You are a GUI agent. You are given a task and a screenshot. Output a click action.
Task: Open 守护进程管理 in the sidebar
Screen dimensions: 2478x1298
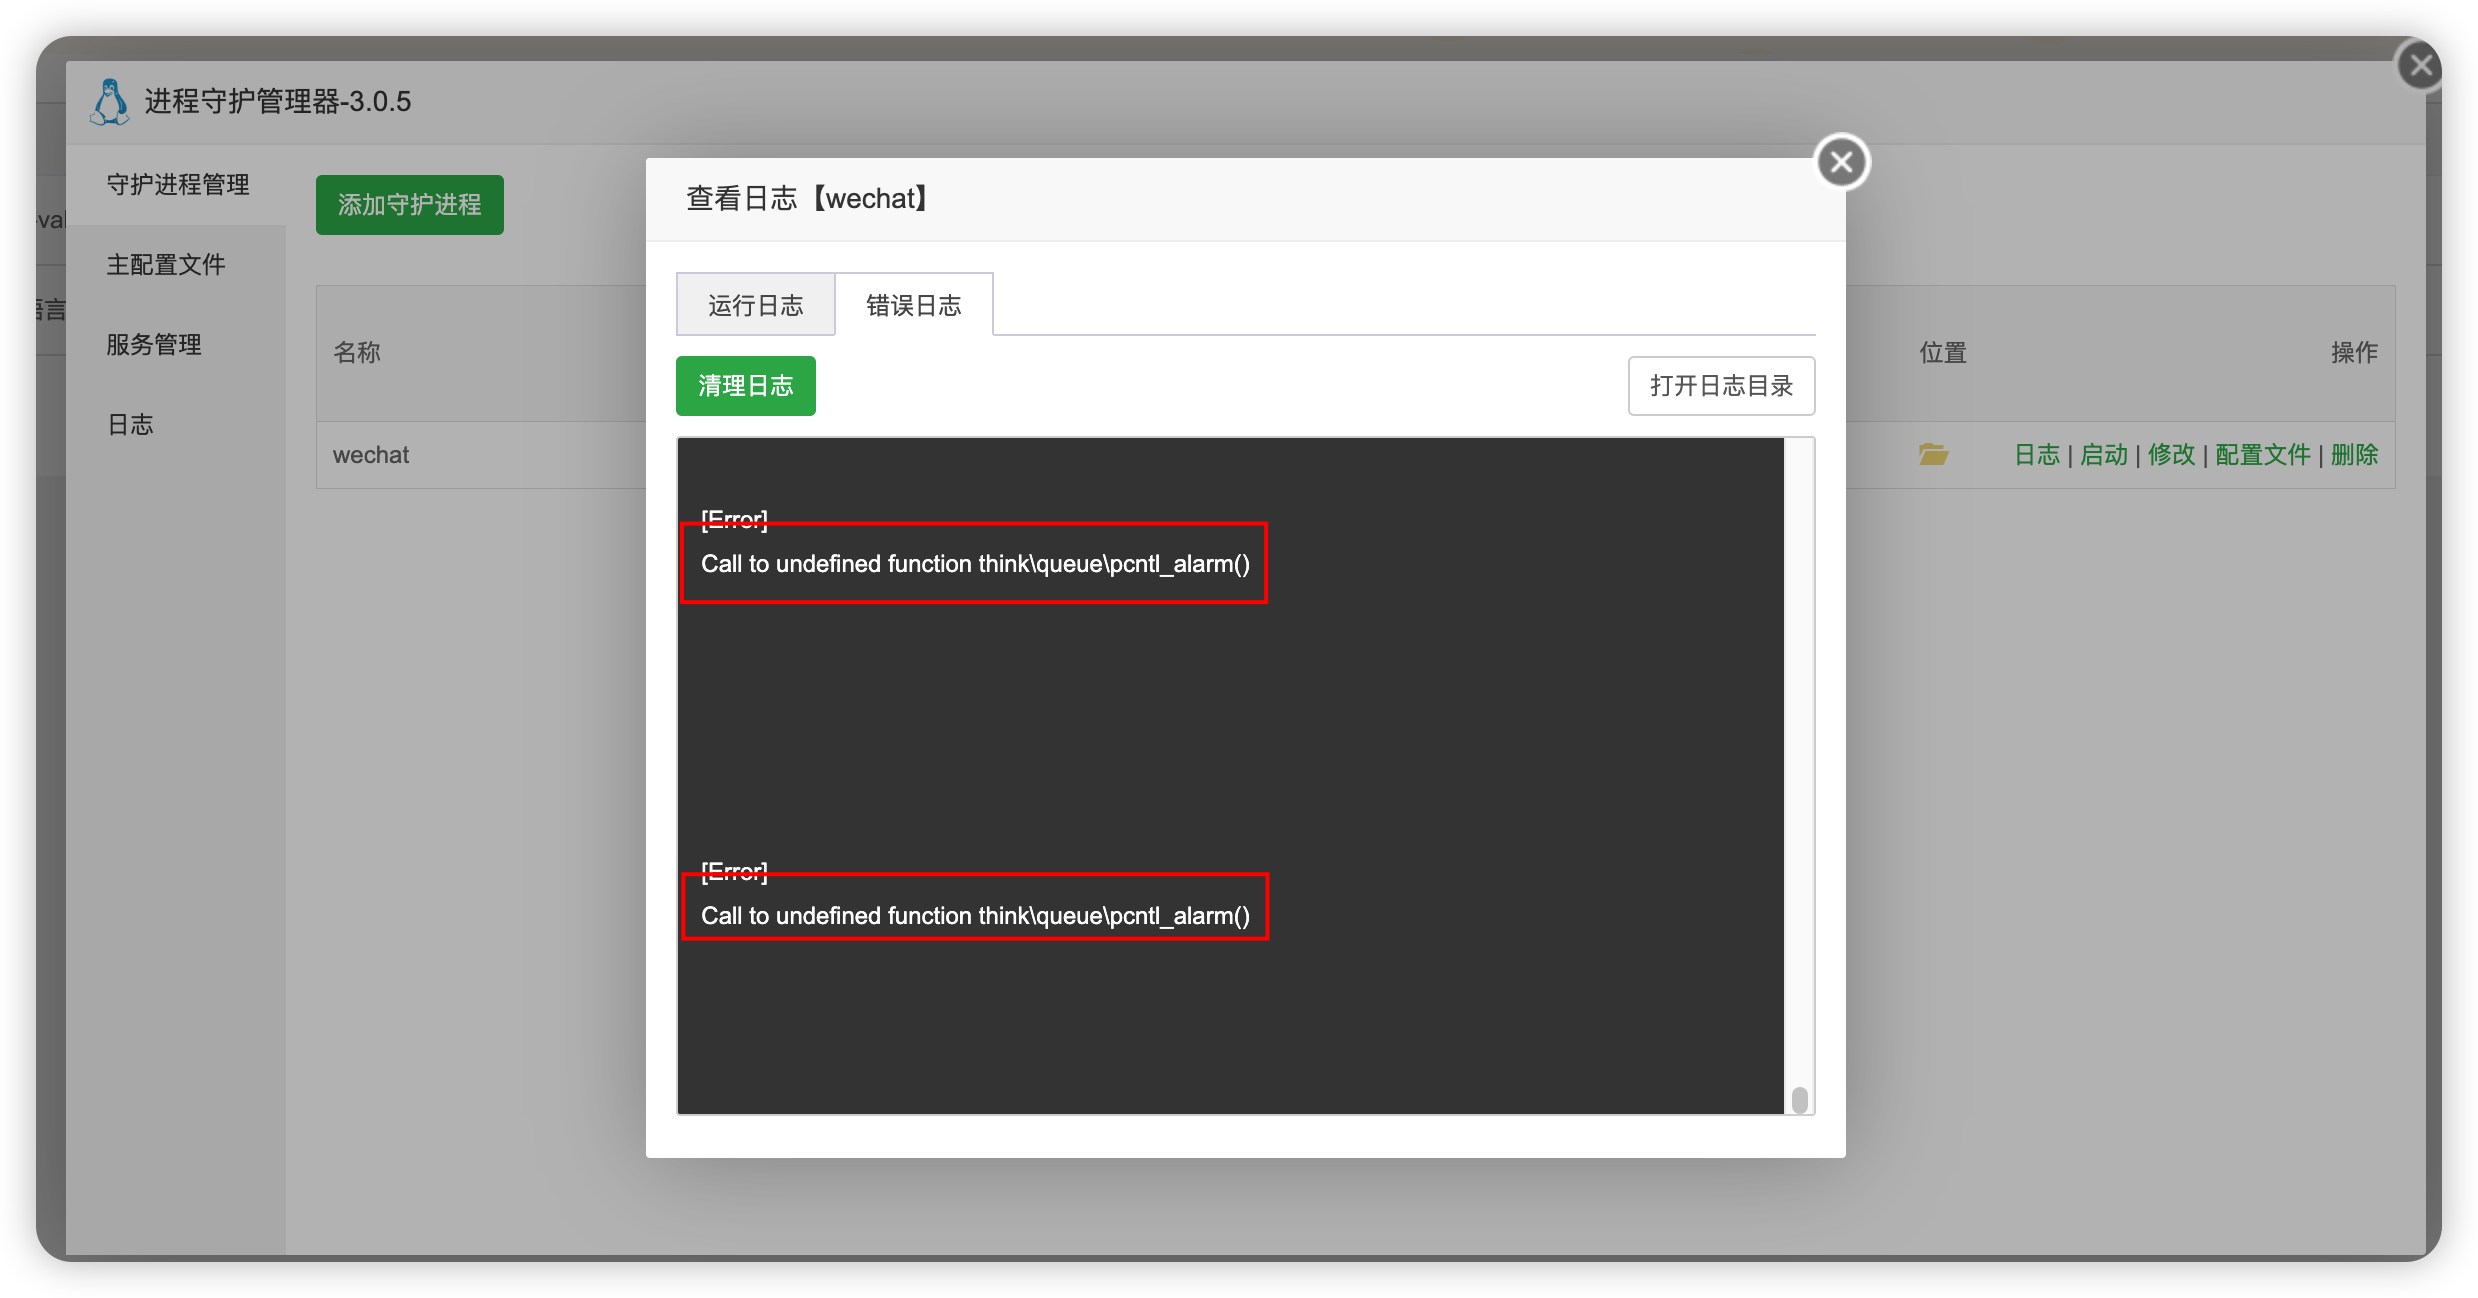(178, 185)
